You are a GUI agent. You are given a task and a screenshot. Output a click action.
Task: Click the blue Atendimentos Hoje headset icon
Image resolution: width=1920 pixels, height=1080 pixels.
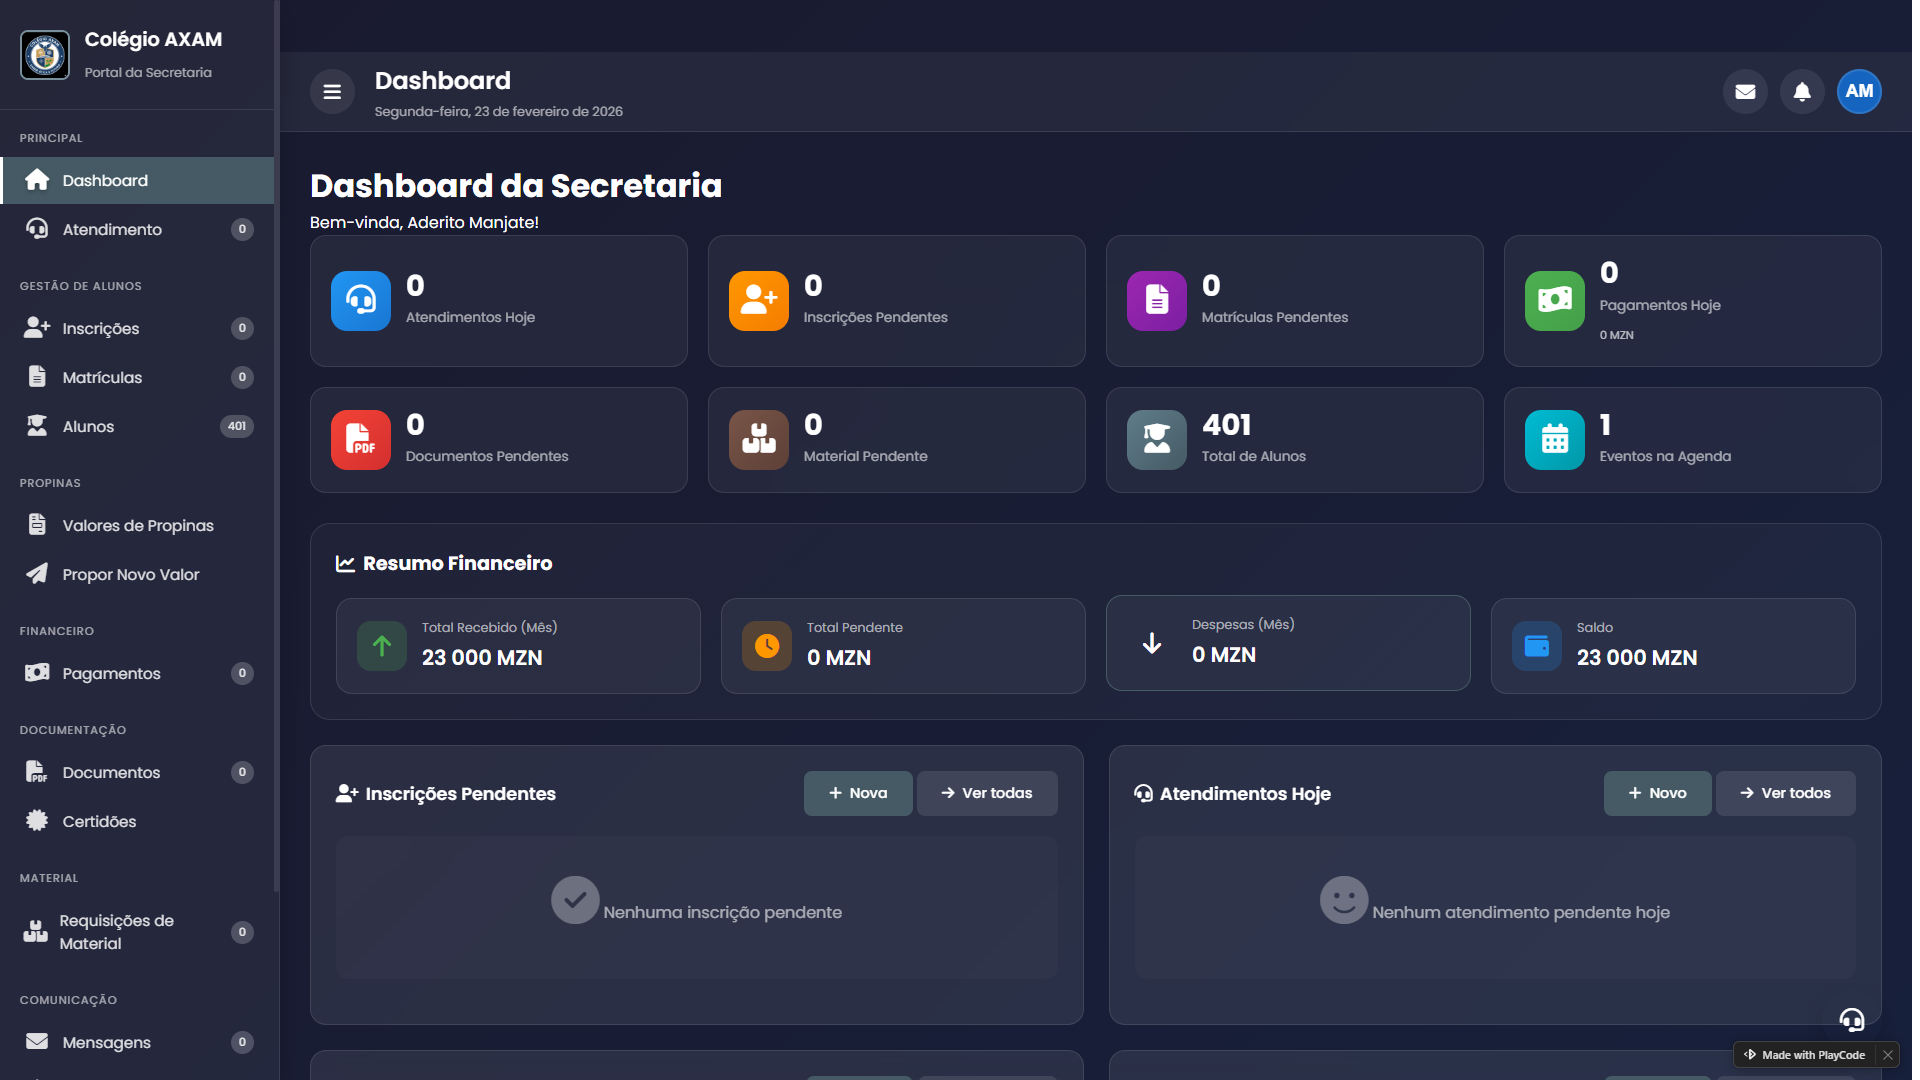(361, 300)
